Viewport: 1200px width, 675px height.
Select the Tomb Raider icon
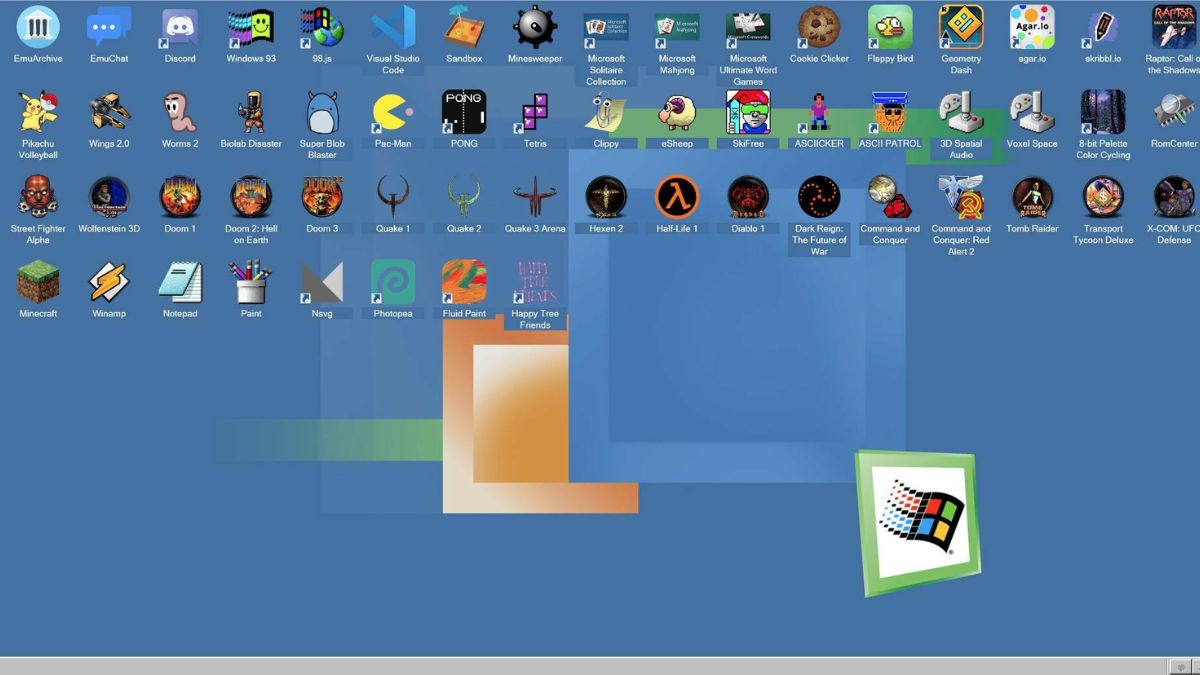click(x=1032, y=197)
